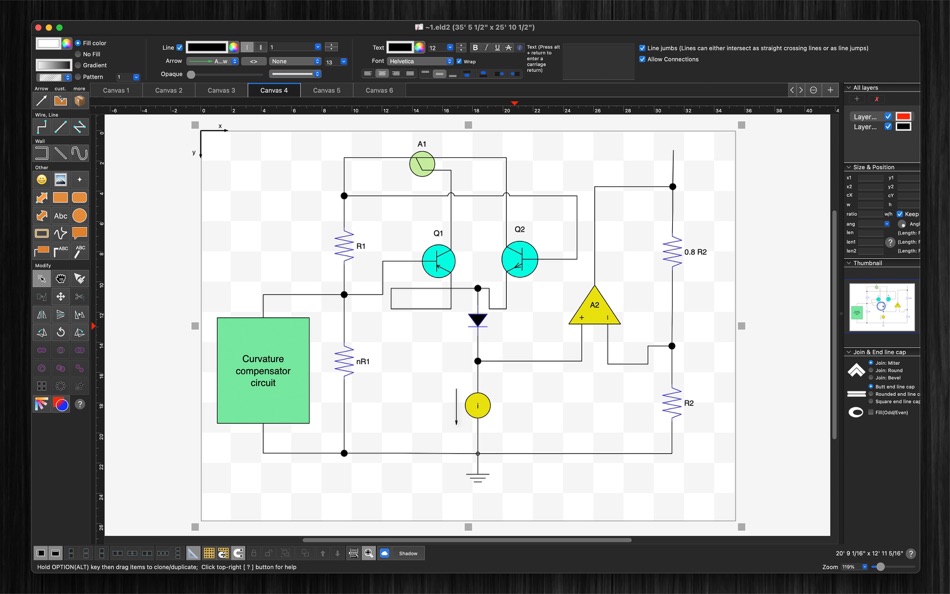Add a new canvas with plus button
This screenshot has width=950, height=594.
pyautogui.click(x=831, y=90)
